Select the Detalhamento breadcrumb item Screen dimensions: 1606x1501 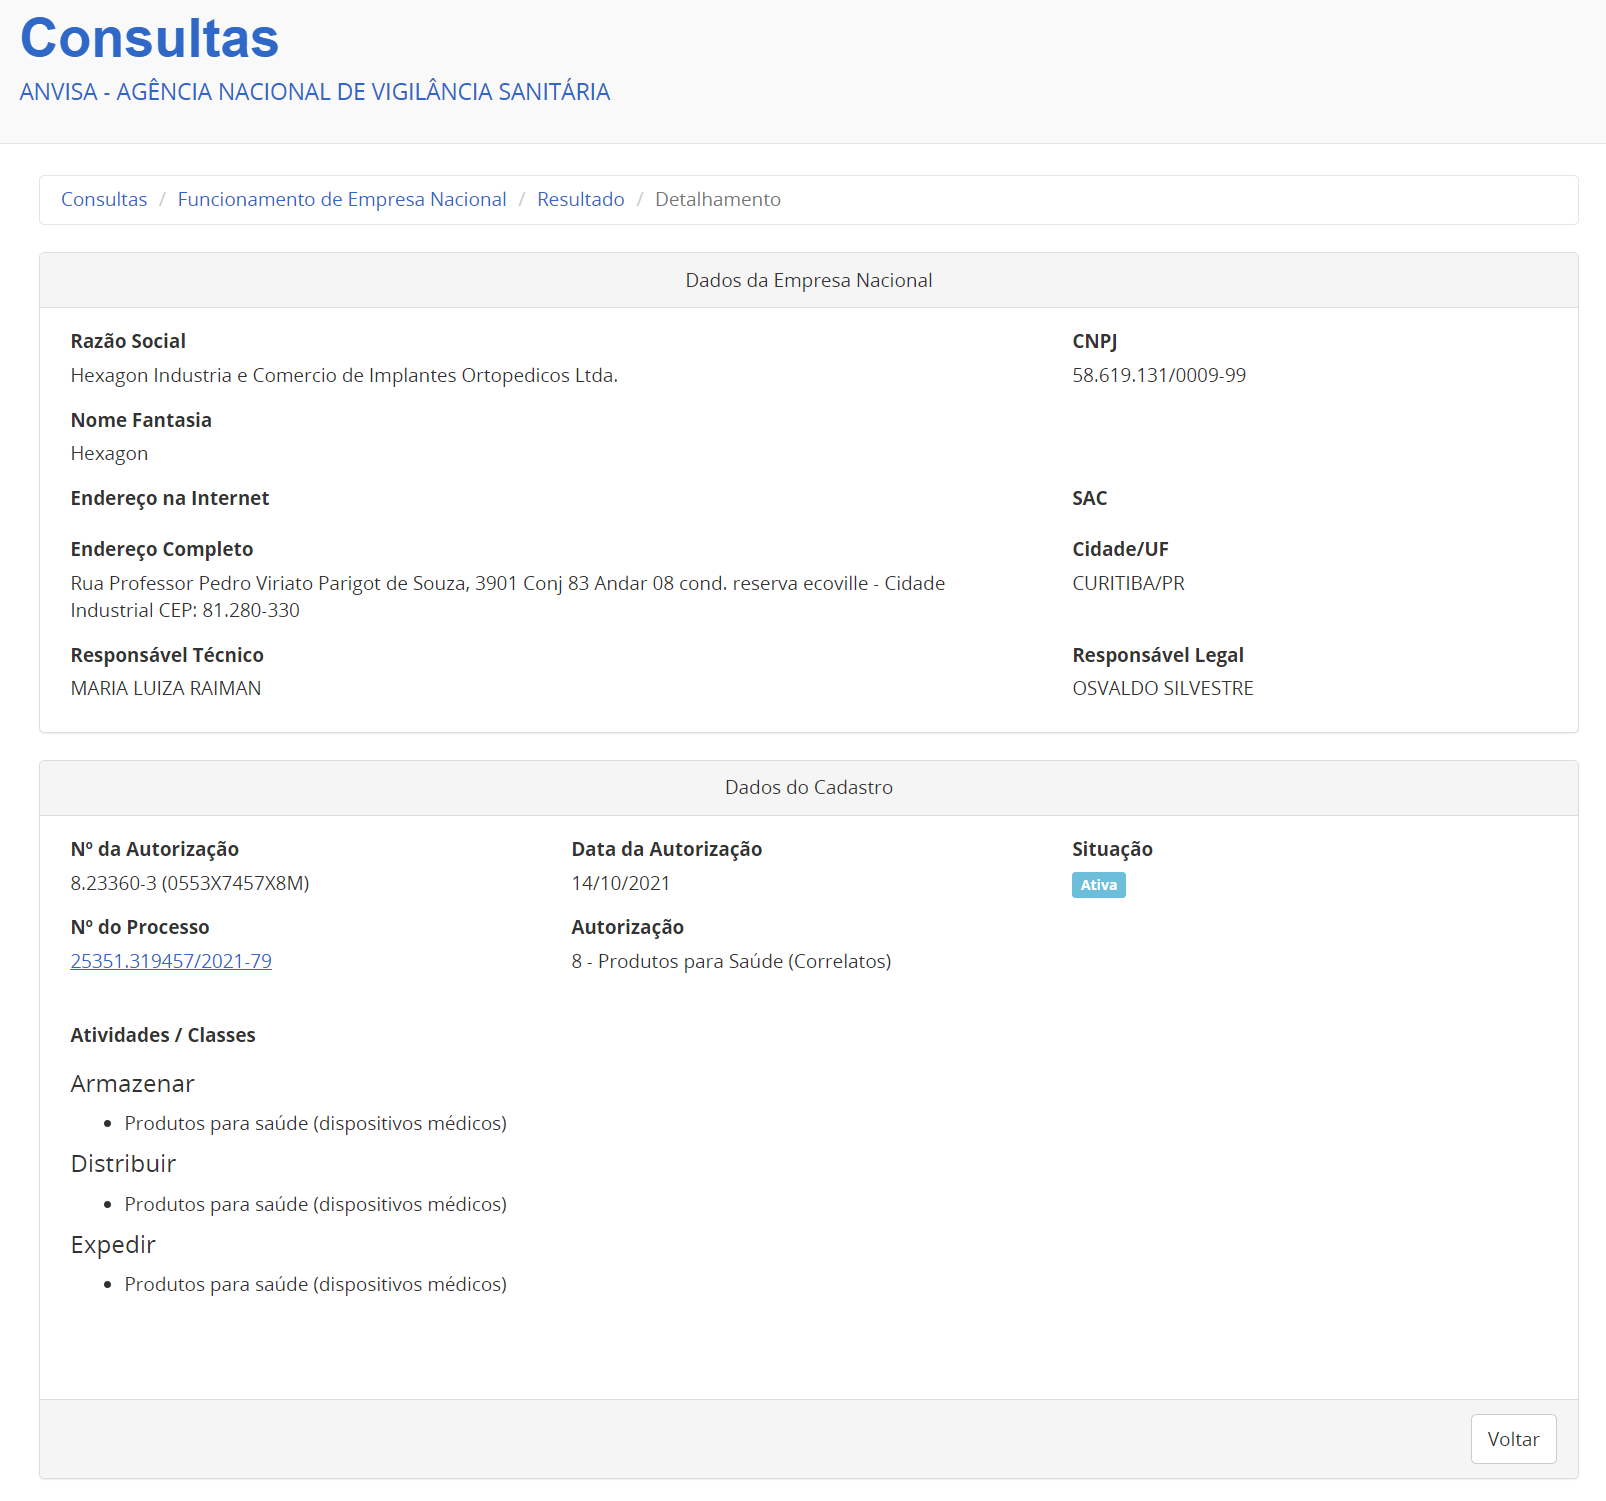click(x=718, y=199)
